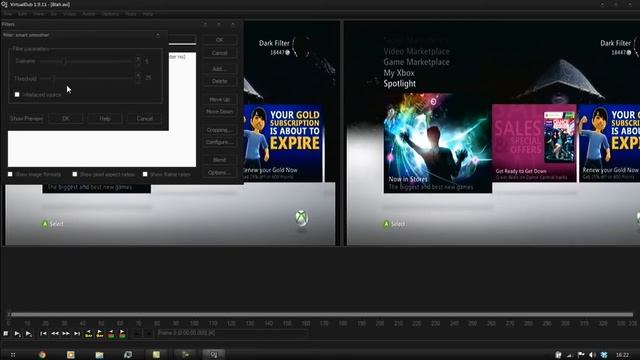Click the Threshold slider in smart smoother
This screenshot has height=360, width=640.
[x=86, y=78]
